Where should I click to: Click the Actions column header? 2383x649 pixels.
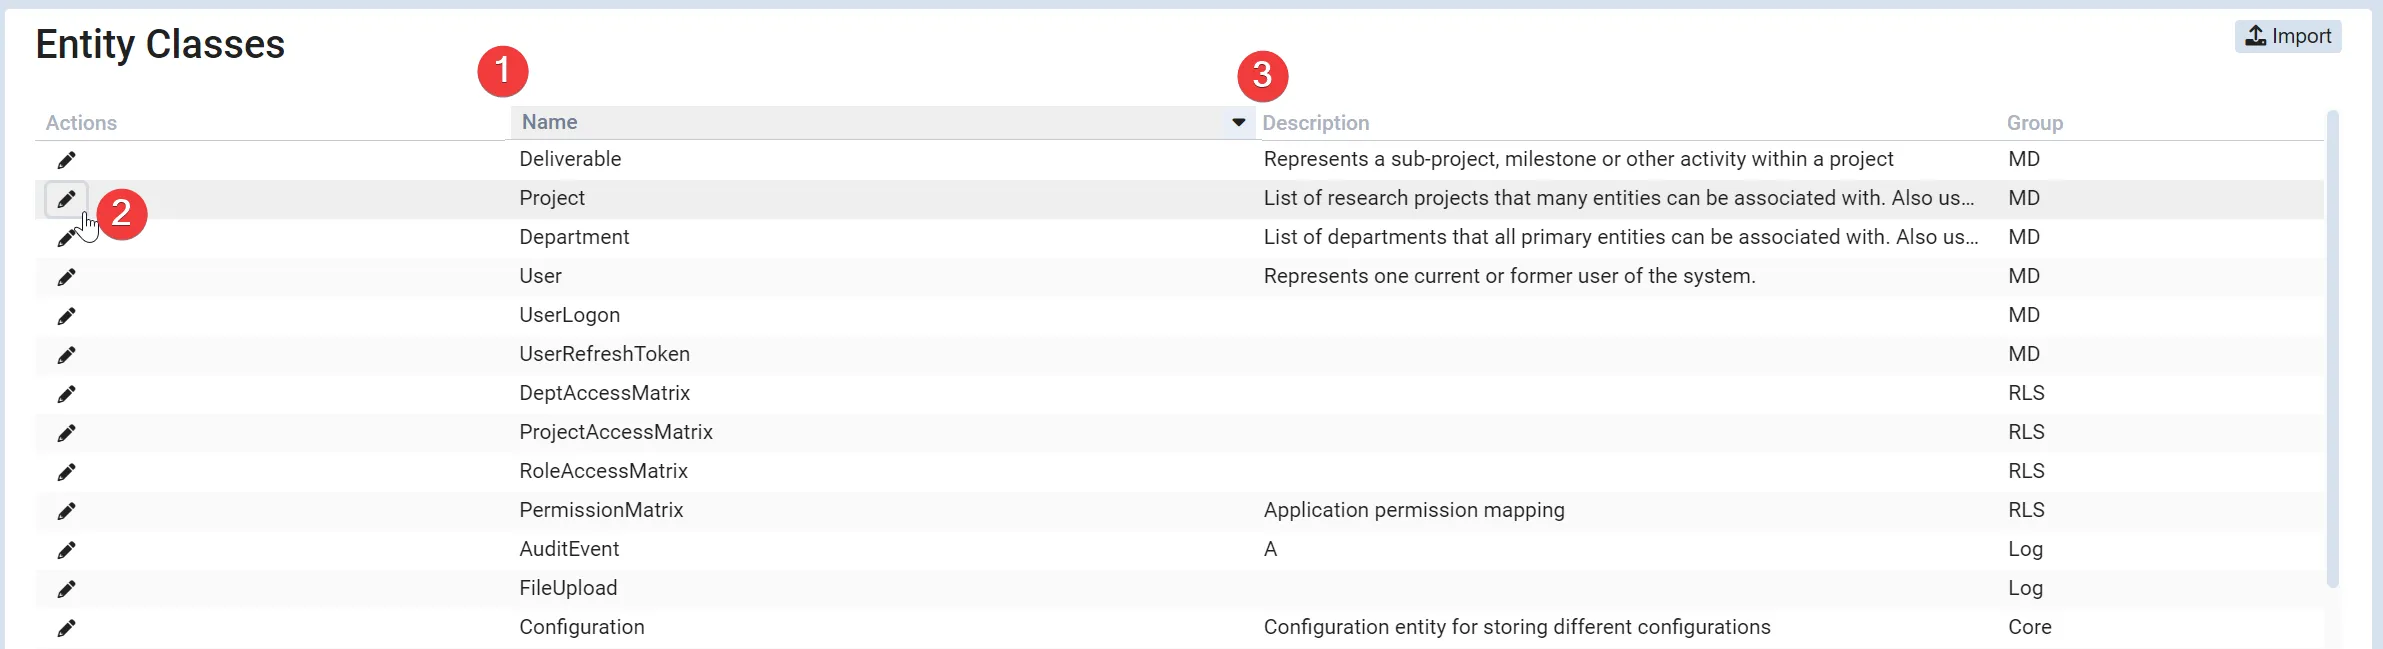tap(81, 123)
